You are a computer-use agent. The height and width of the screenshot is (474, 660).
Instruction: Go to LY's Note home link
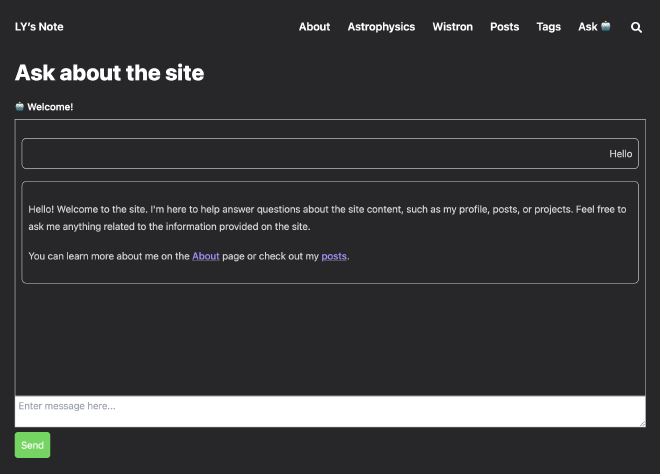(x=39, y=27)
